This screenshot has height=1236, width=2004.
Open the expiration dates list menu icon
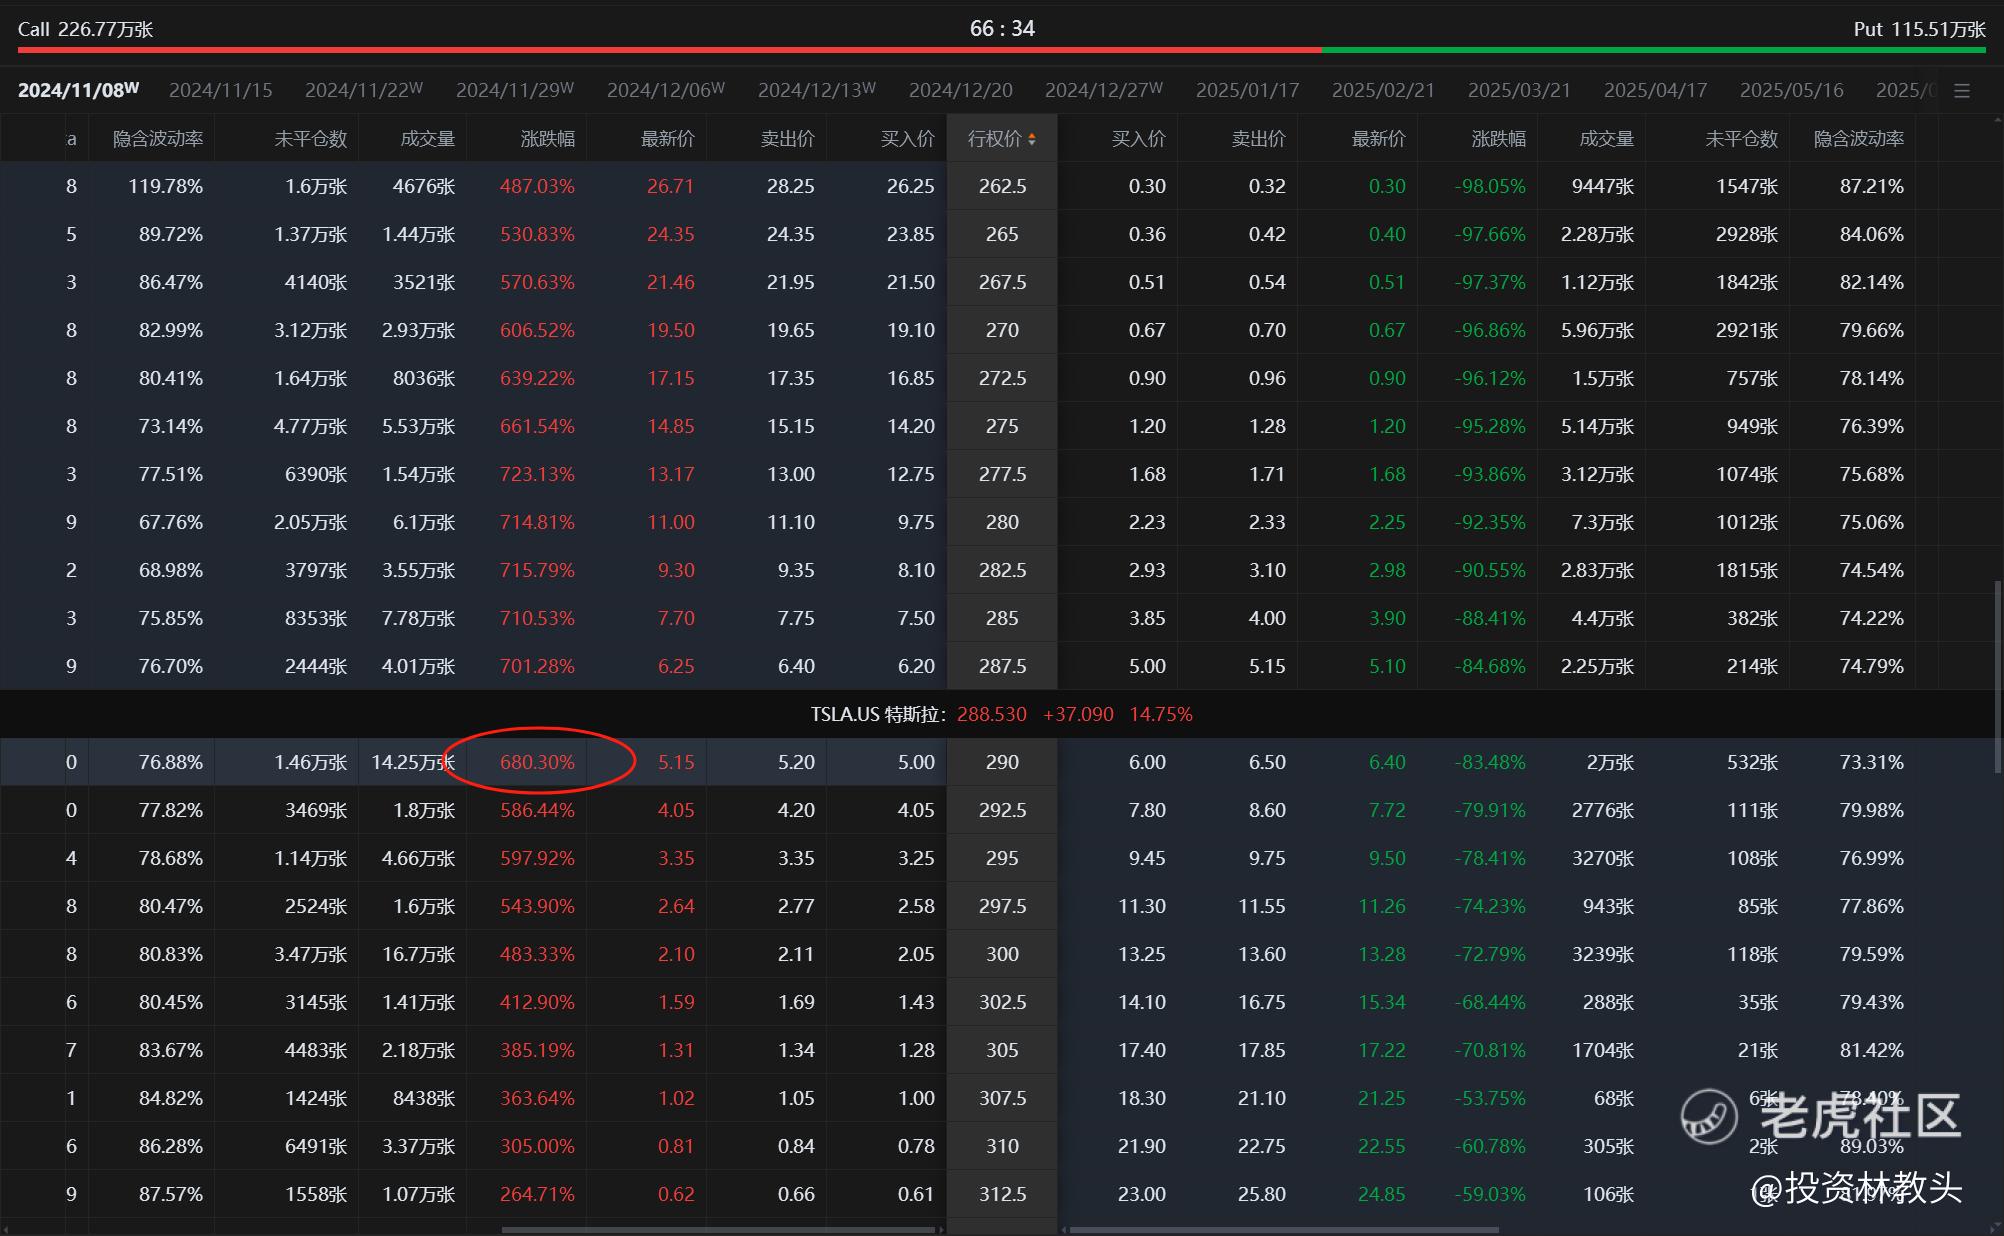tap(1962, 91)
